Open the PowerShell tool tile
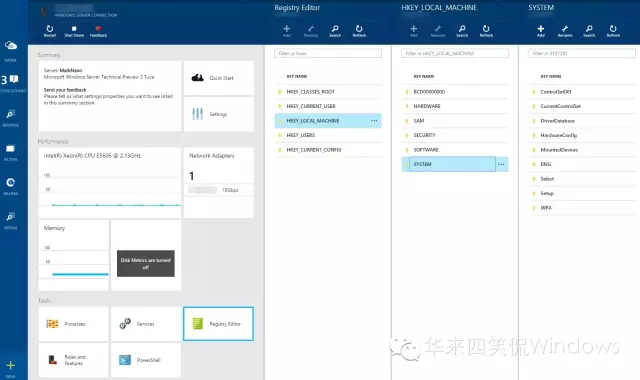This screenshot has width=640, height=380. pyautogui.click(x=146, y=360)
